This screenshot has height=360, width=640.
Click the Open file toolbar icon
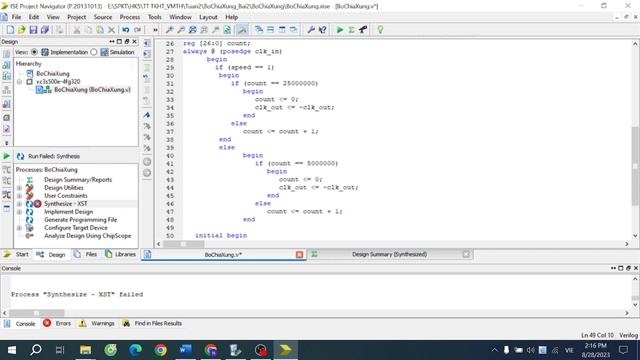22,30
